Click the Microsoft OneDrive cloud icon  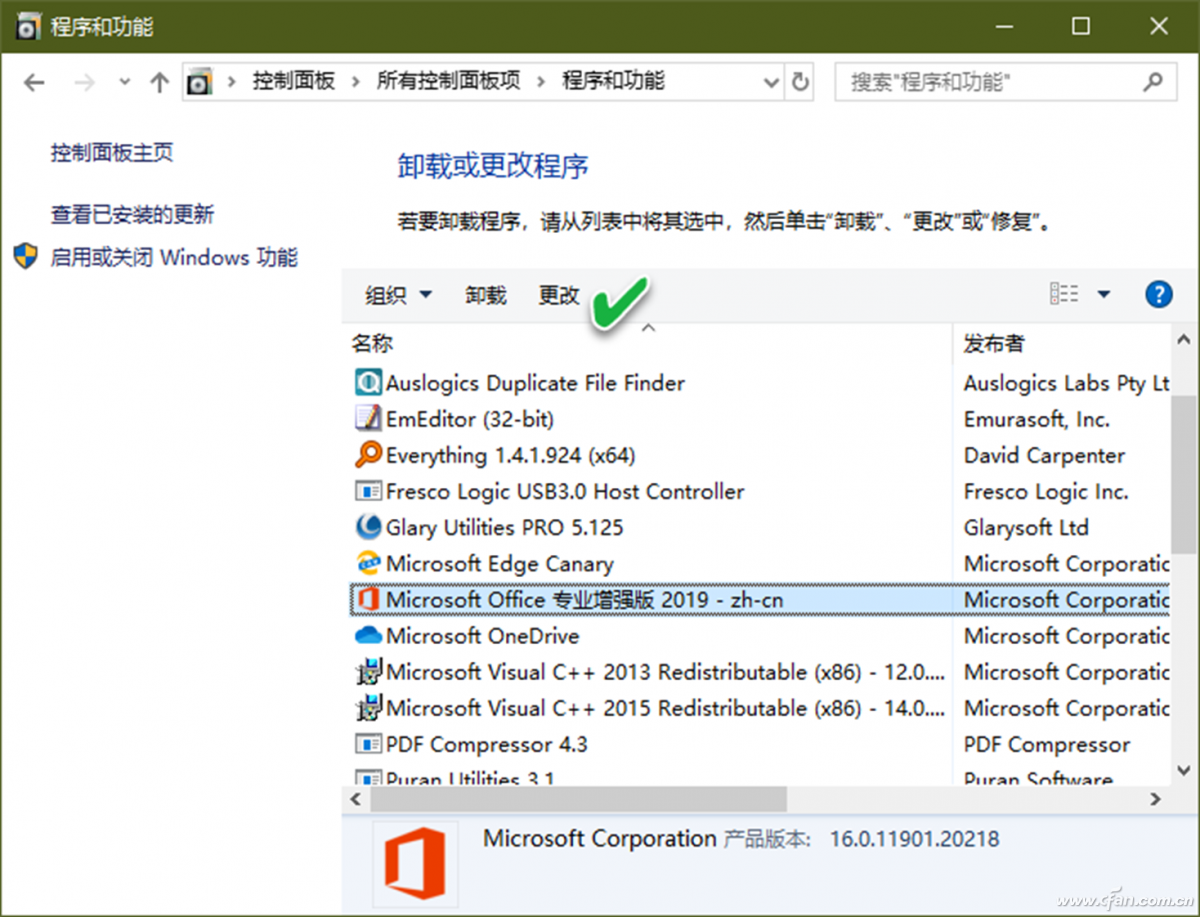(367, 635)
